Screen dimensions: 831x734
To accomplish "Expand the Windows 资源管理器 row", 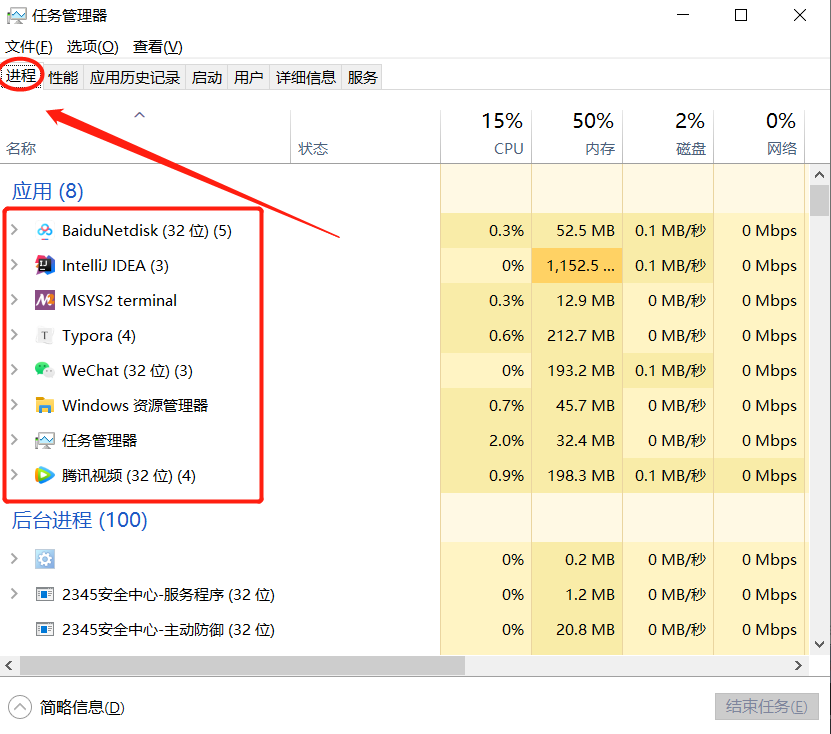I will click(15, 405).
